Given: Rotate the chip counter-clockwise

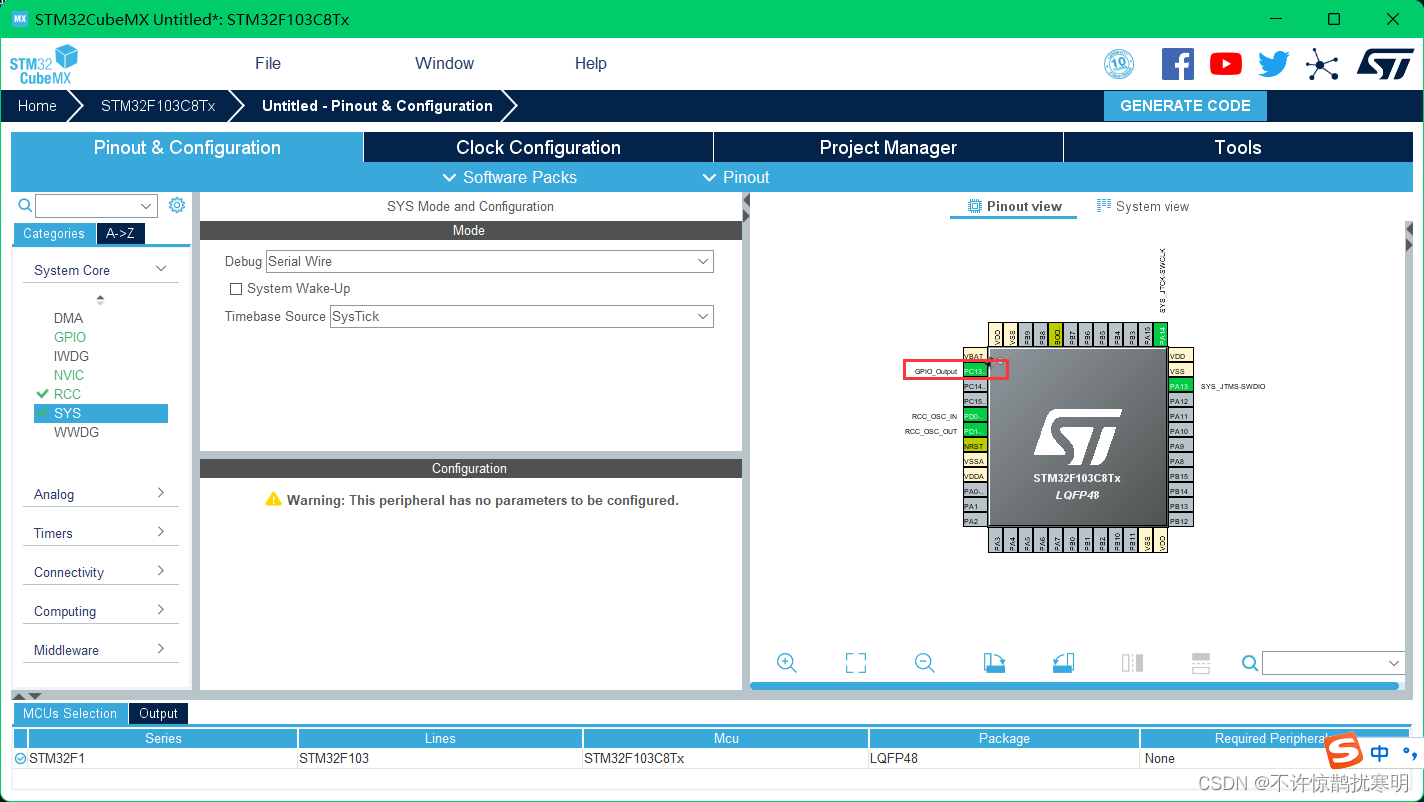Looking at the screenshot, I should [1063, 663].
